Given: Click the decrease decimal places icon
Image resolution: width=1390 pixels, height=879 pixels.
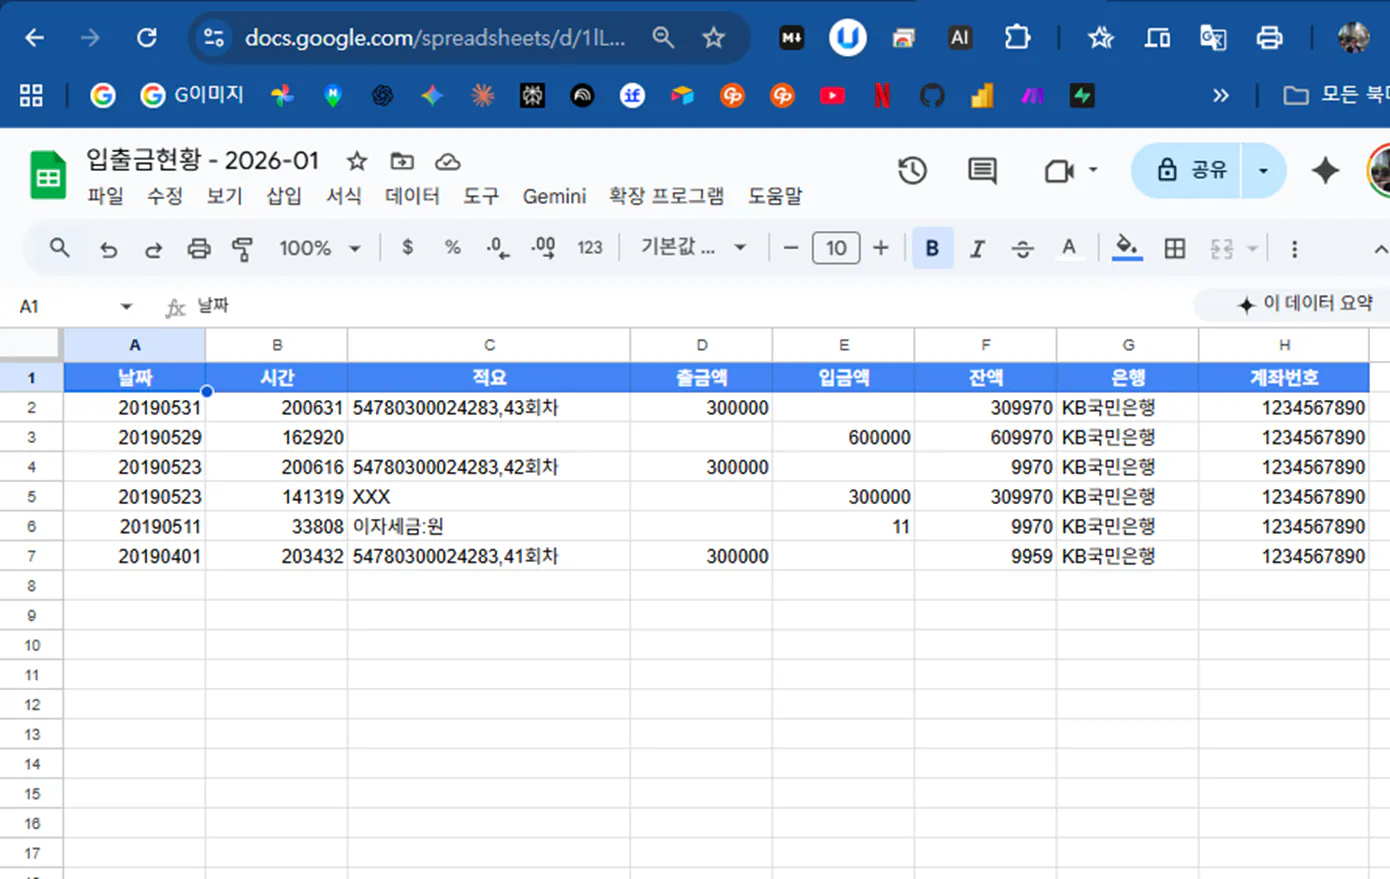Looking at the screenshot, I should 497,248.
